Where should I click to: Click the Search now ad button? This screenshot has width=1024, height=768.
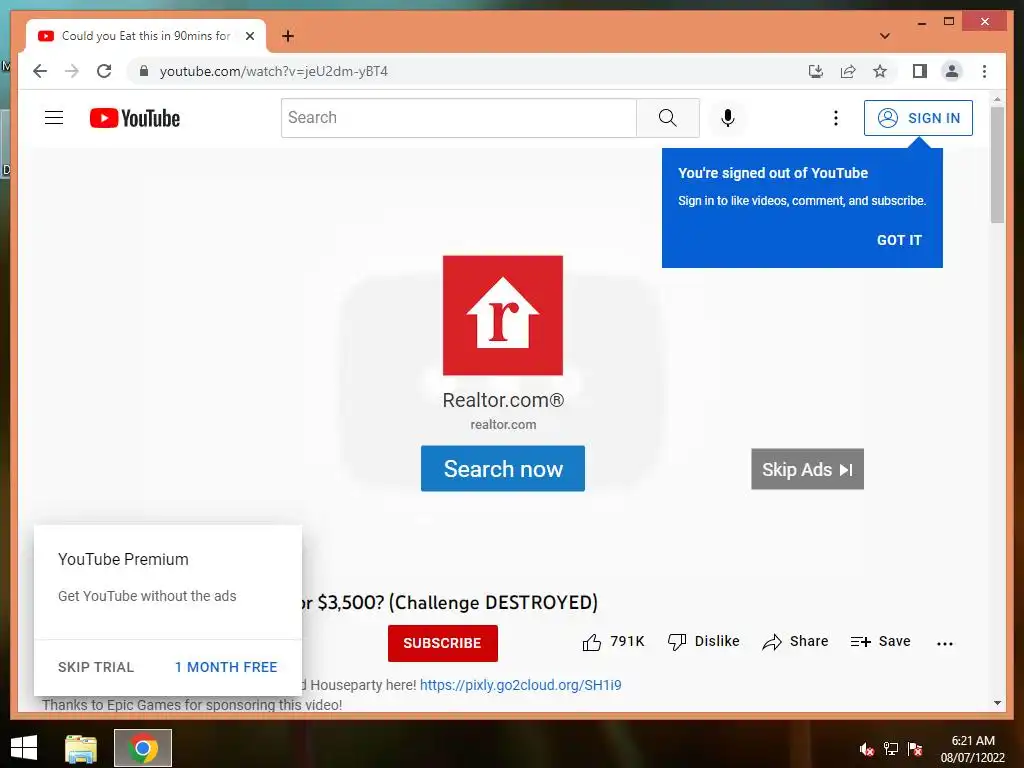tap(503, 468)
